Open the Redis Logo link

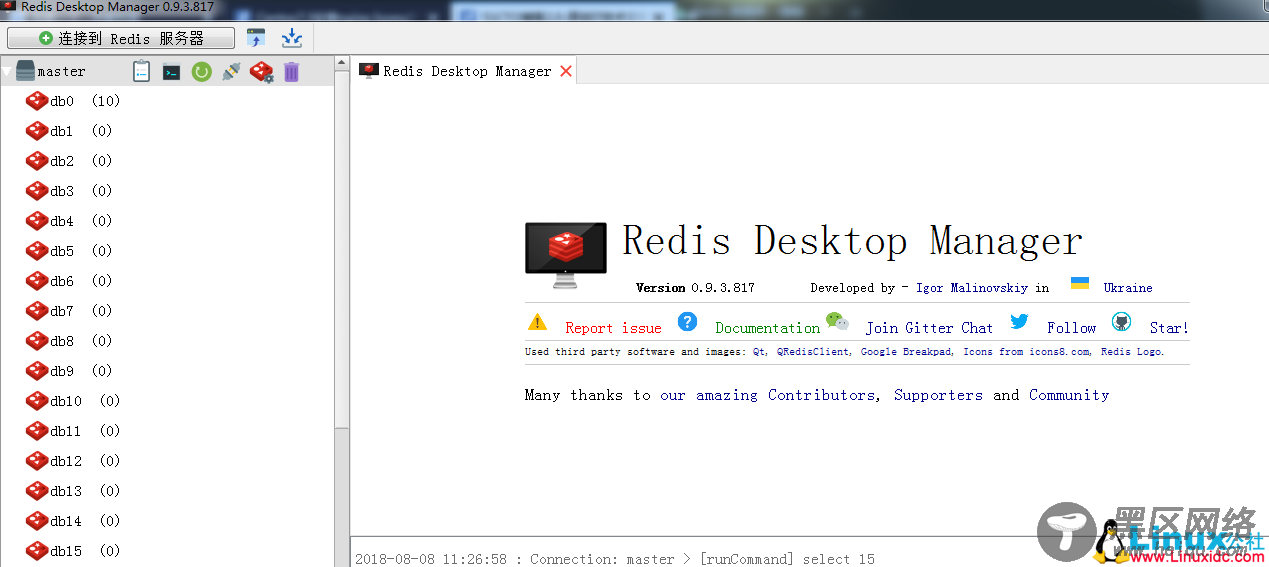click(x=1132, y=352)
